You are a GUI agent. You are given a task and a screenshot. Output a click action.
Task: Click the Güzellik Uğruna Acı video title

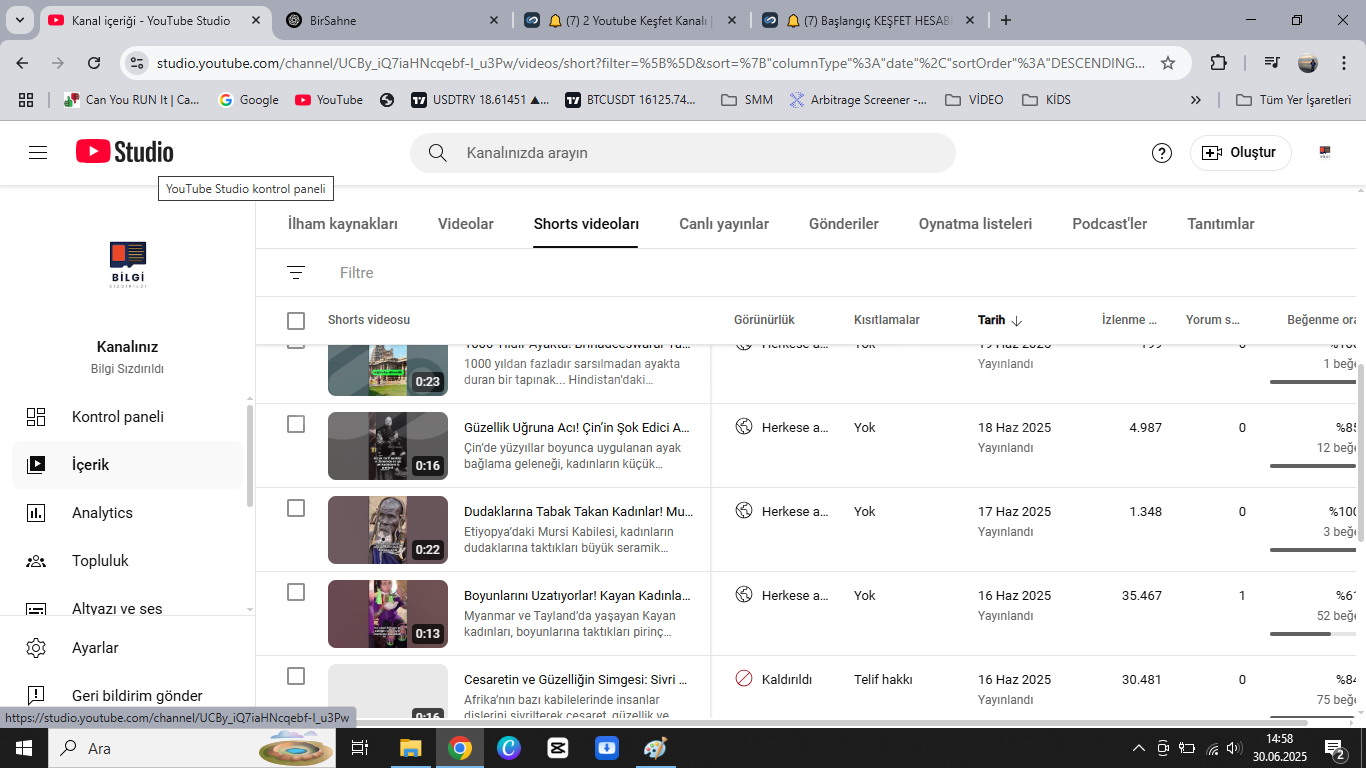point(577,427)
